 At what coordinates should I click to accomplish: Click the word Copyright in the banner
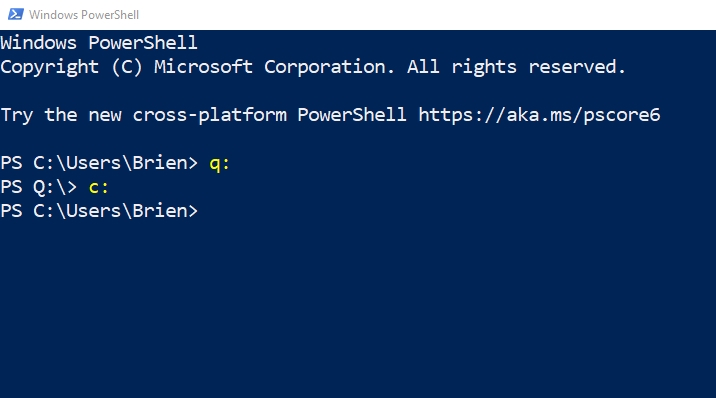point(49,68)
